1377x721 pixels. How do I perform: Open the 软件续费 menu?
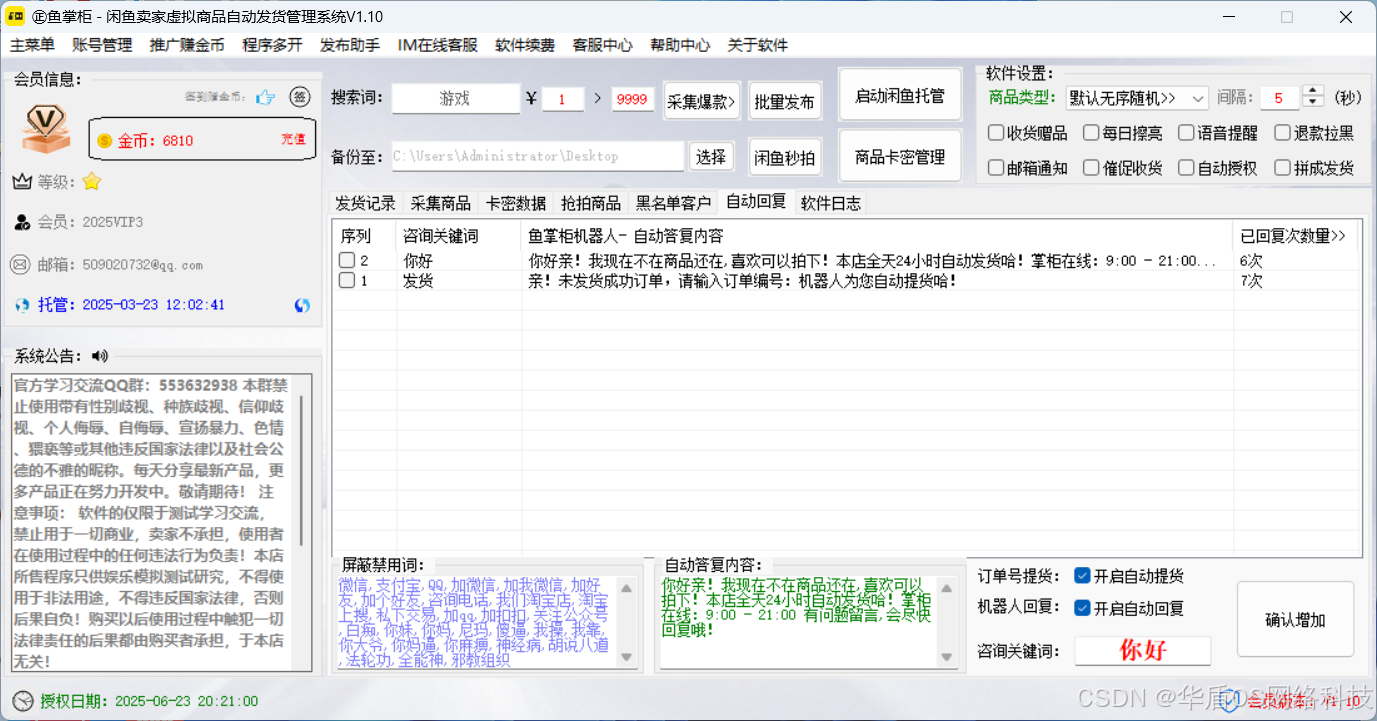click(525, 45)
